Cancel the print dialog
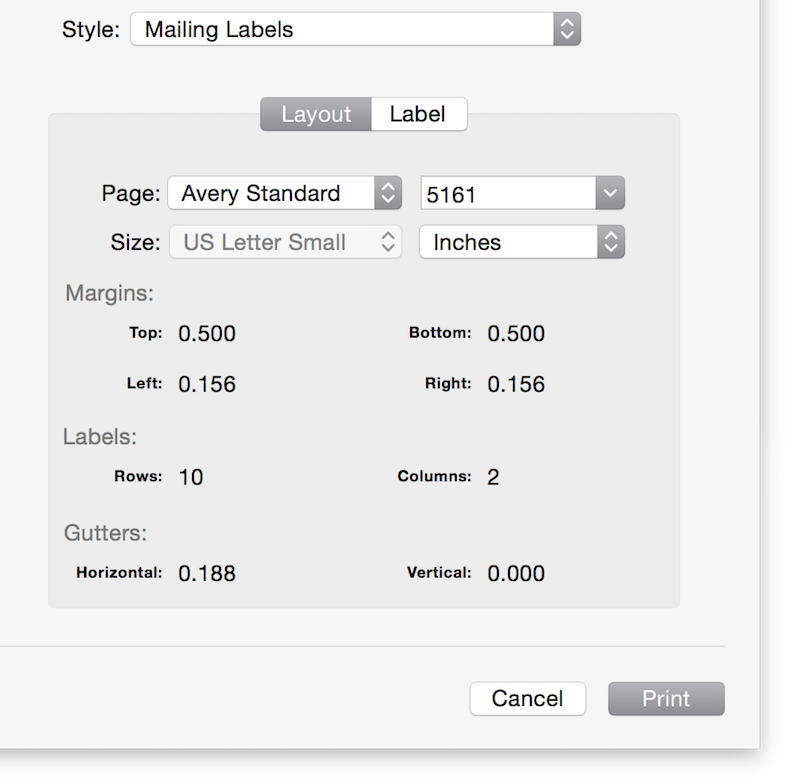 coord(528,698)
